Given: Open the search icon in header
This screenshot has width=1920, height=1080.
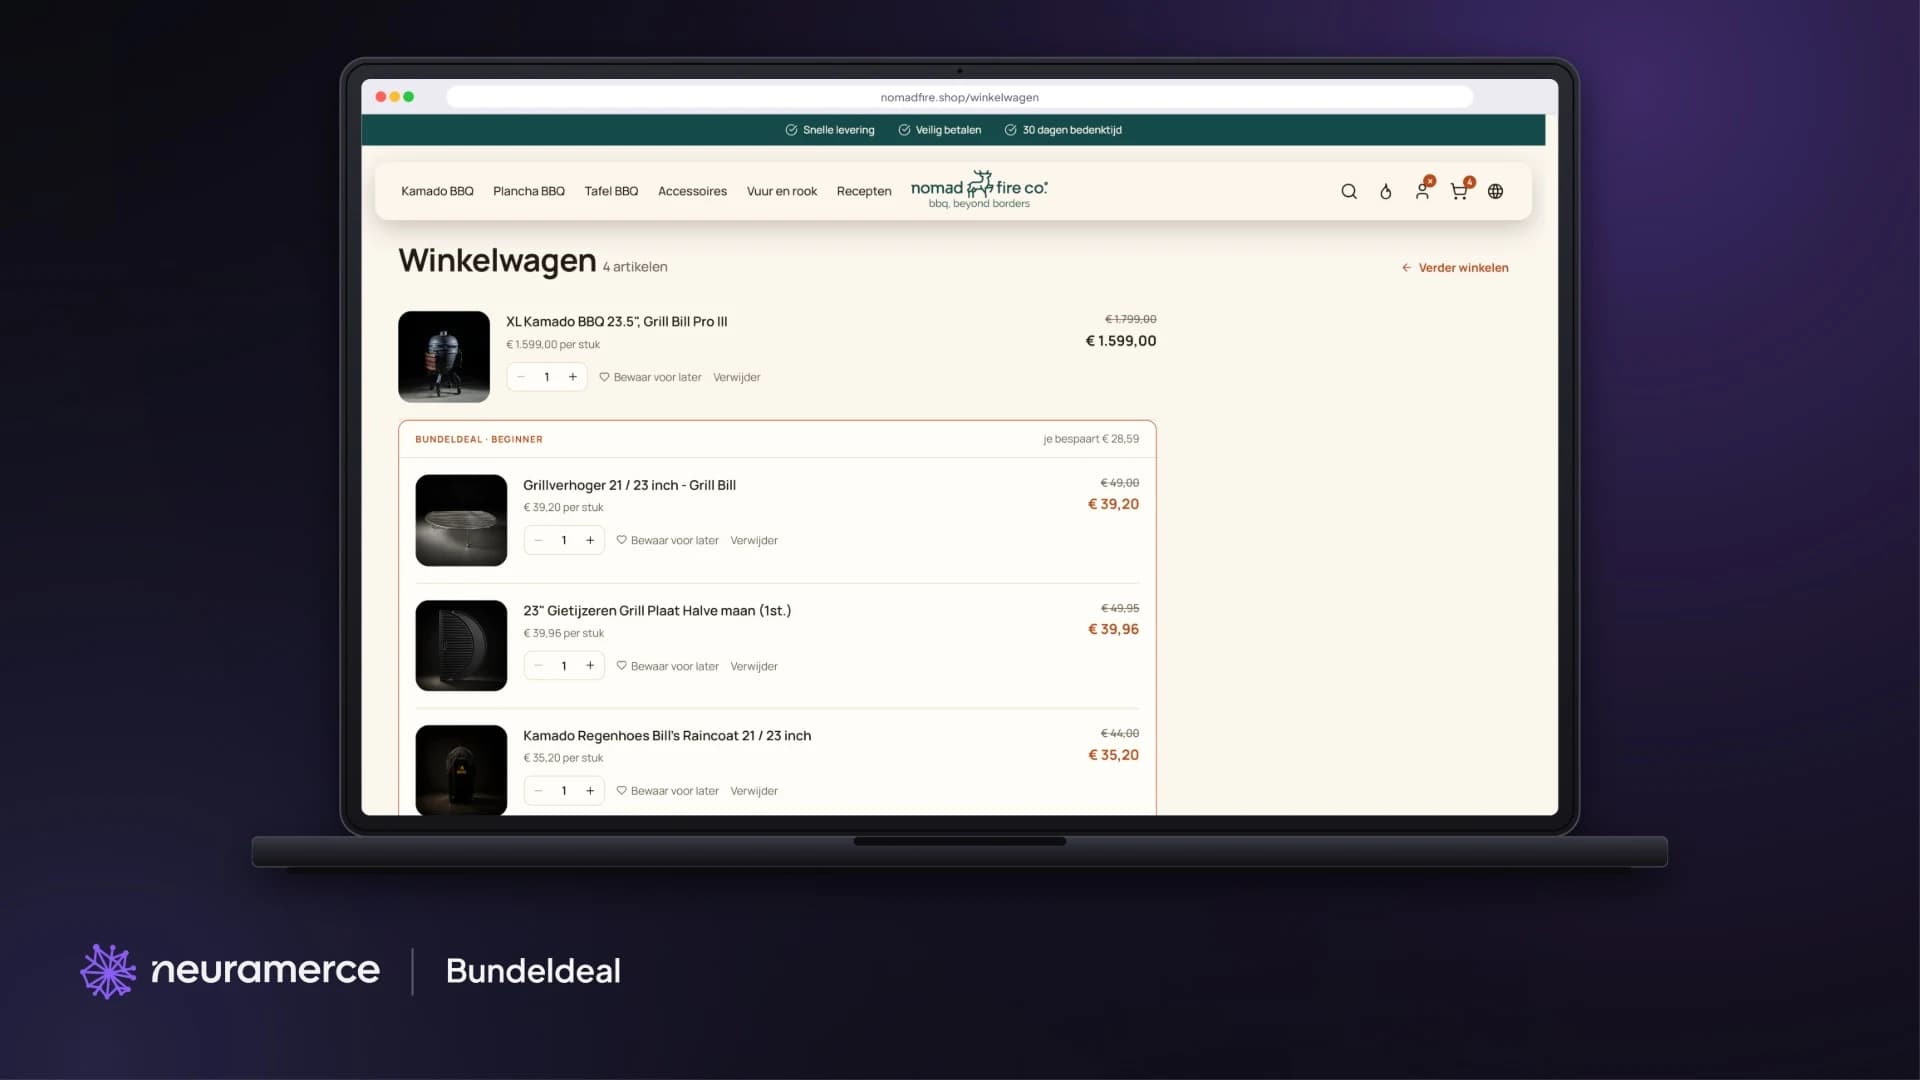Looking at the screenshot, I should pyautogui.click(x=1349, y=191).
